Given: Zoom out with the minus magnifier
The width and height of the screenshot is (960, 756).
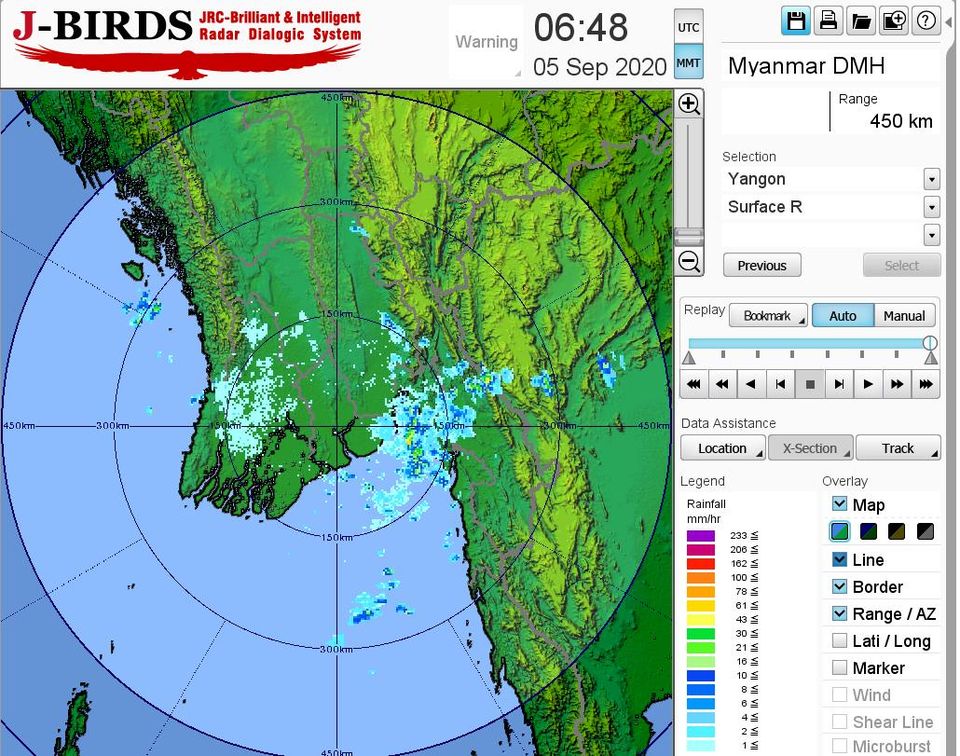Looking at the screenshot, I should [x=689, y=262].
